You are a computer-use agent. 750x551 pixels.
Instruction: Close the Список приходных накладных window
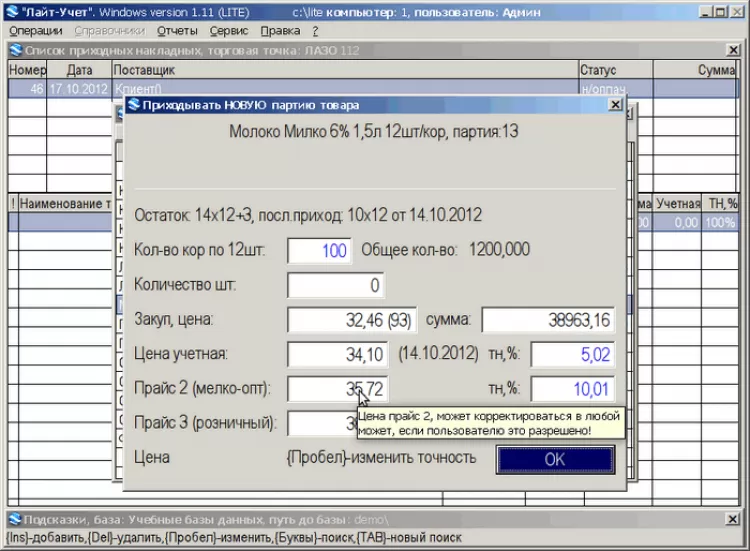(733, 50)
